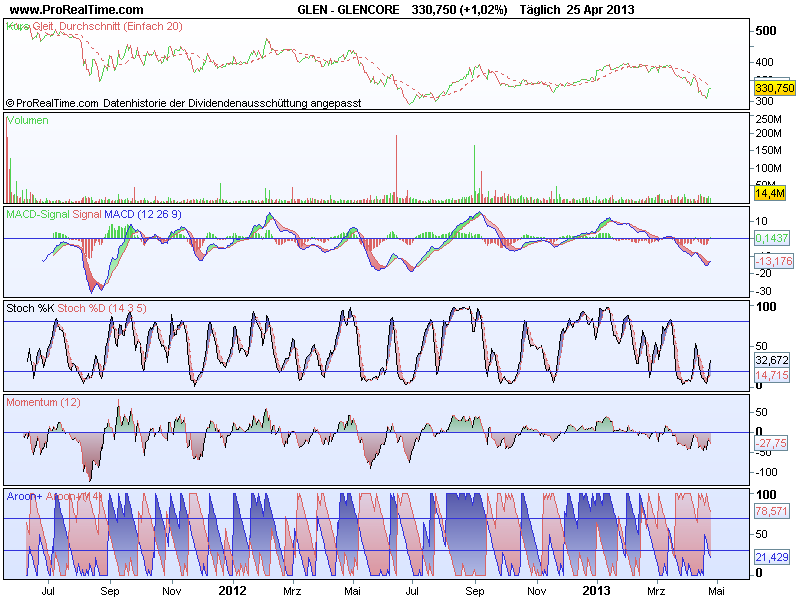Click the 78,571 Aroon value box

point(771,511)
